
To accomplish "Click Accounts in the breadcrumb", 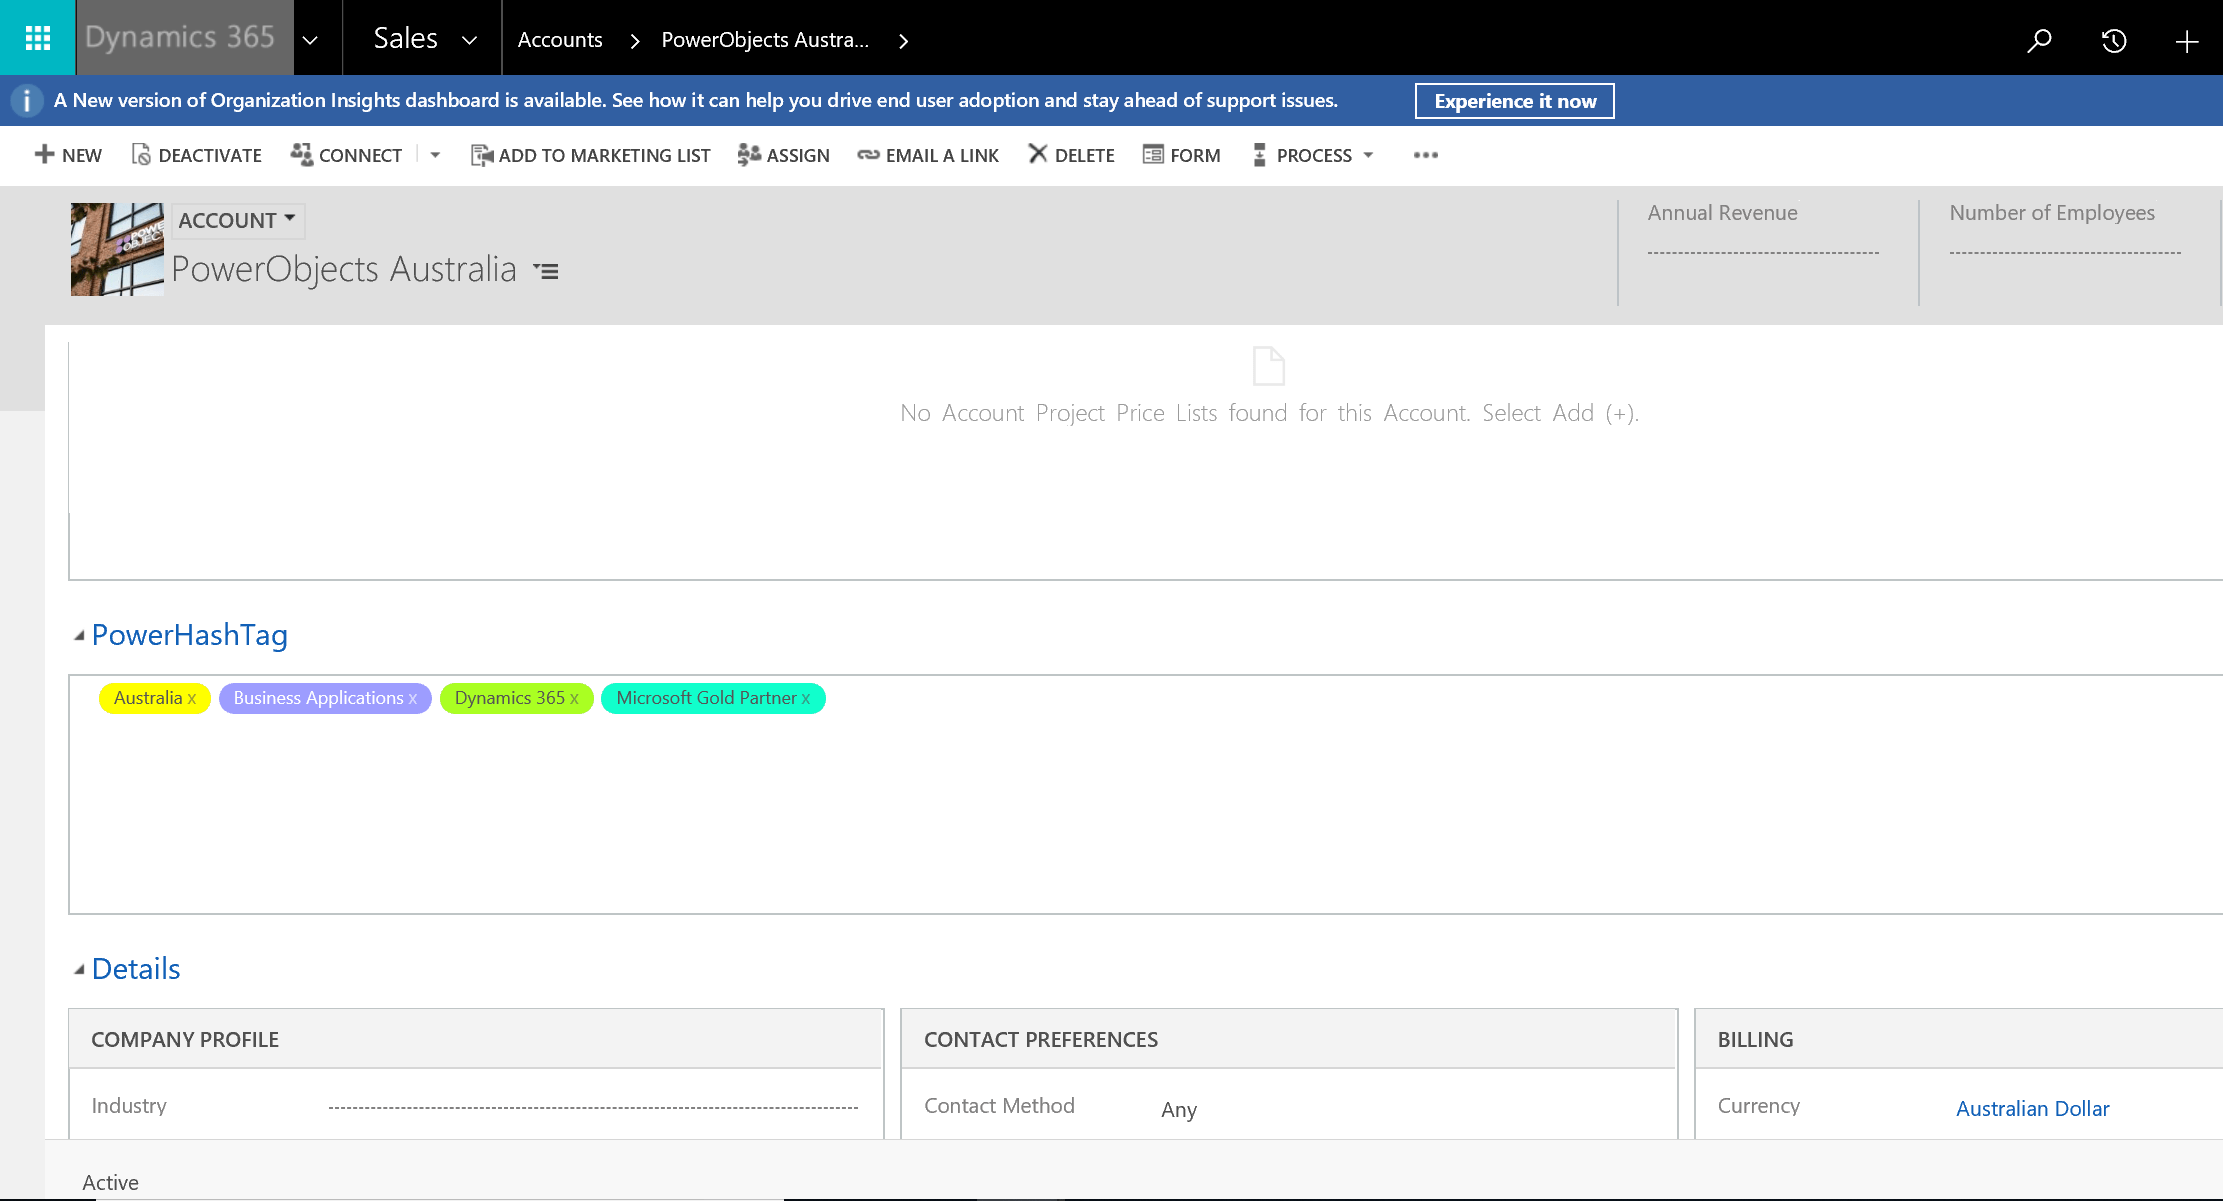I will (560, 40).
